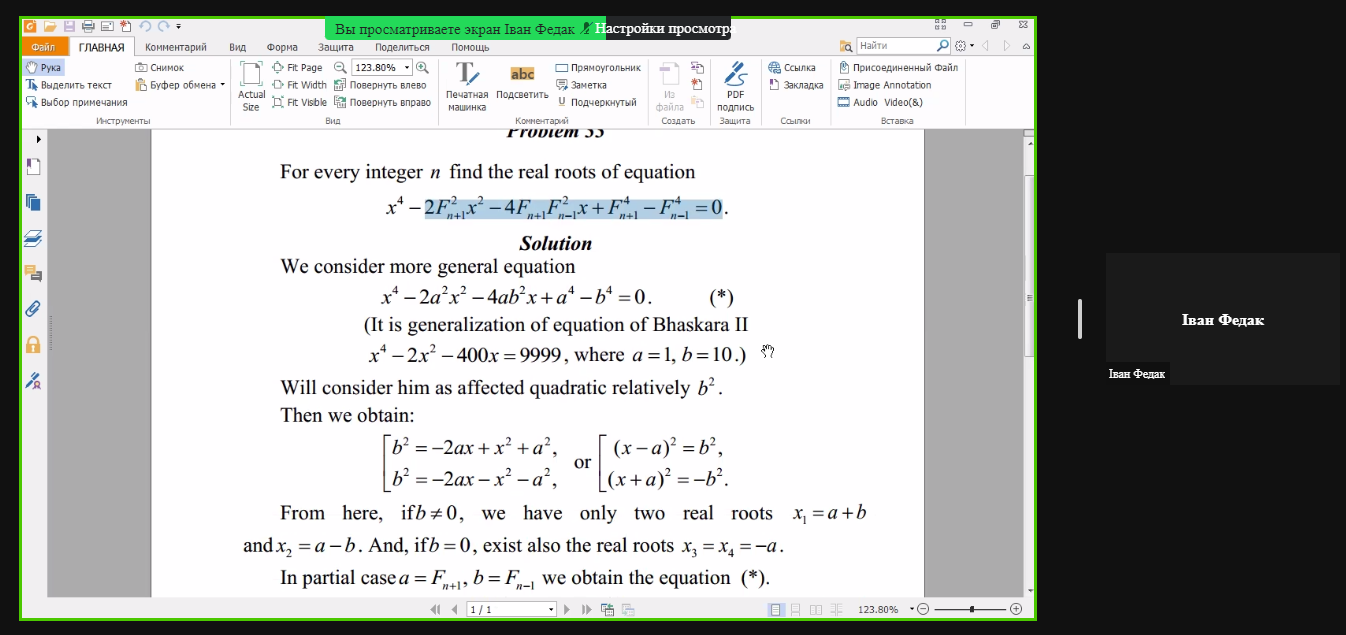Image resolution: width=1346 pixels, height=635 pixels.
Task: Open the Security lock panel
Action: point(33,344)
